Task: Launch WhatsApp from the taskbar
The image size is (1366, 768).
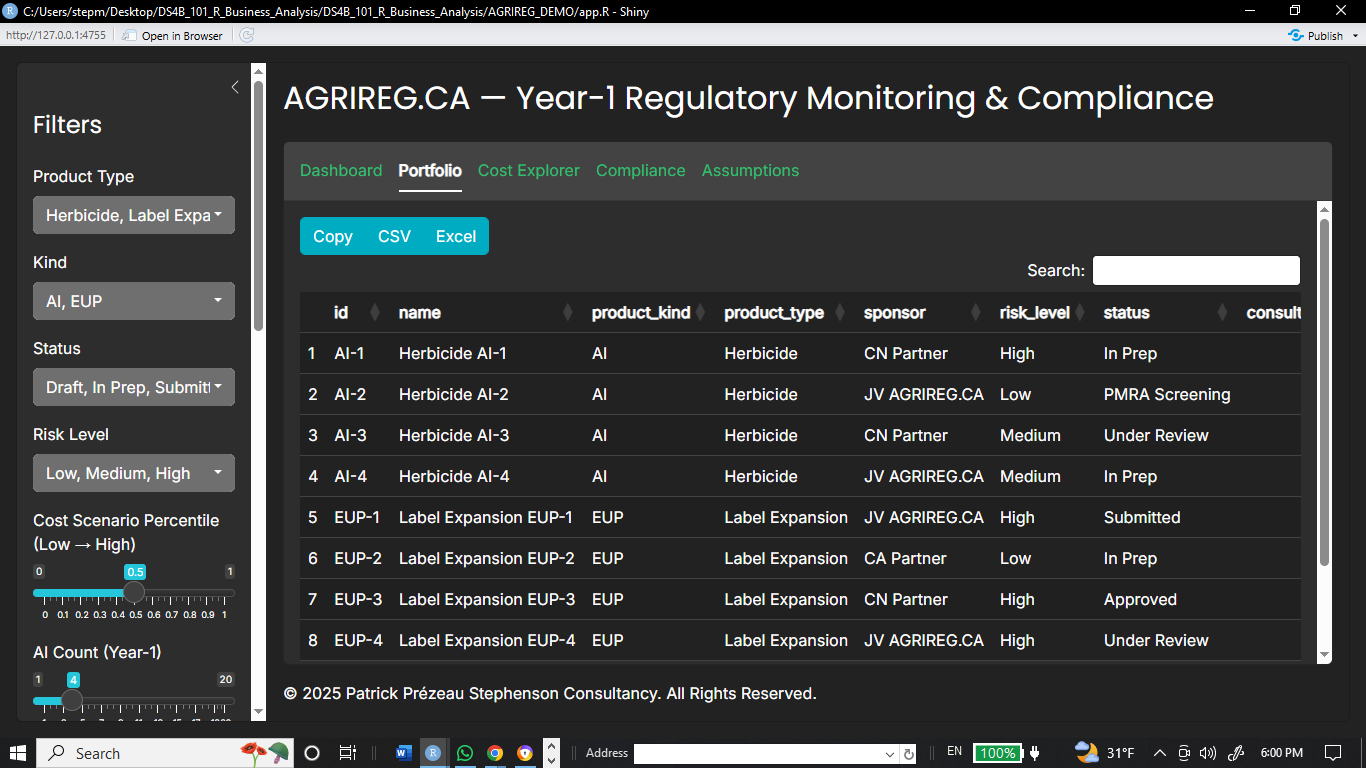Action: coord(464,753)
